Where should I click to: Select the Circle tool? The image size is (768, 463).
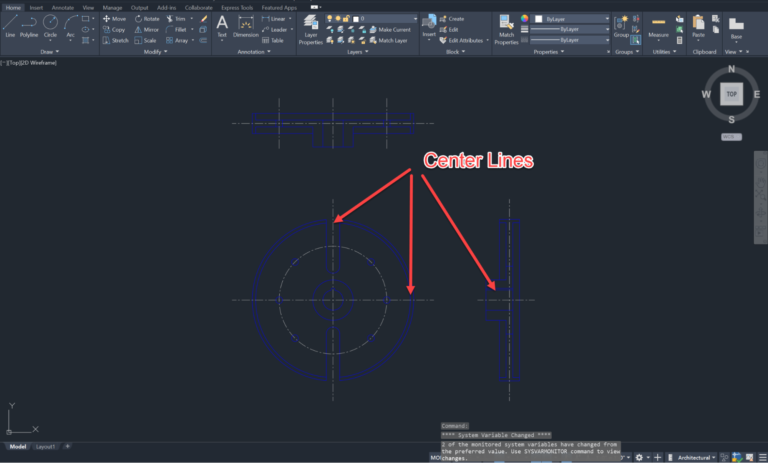tap(50, 26)
